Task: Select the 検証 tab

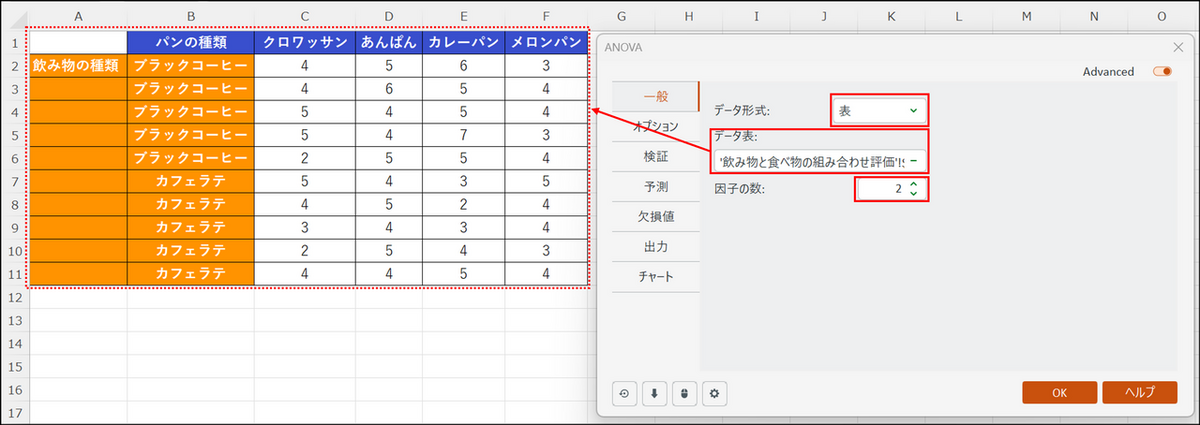Action: pos(655,157)
